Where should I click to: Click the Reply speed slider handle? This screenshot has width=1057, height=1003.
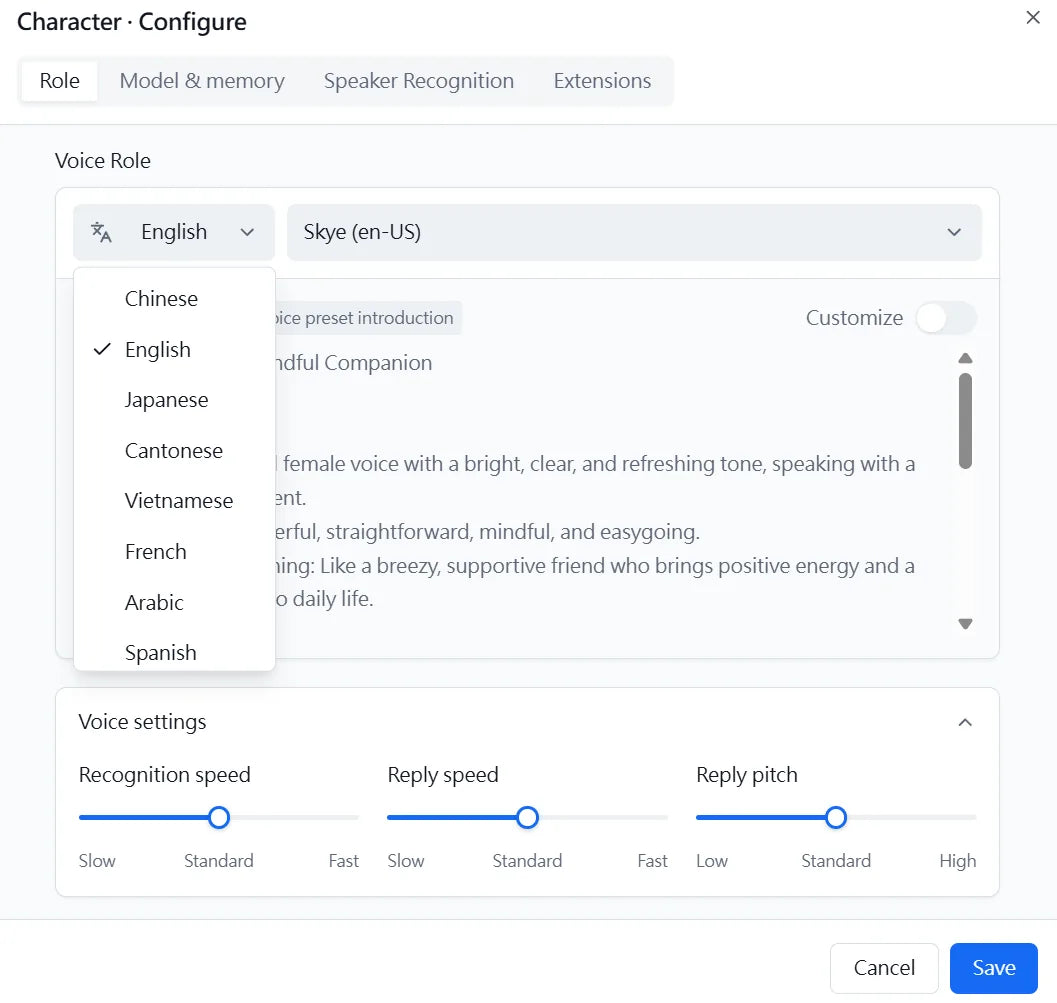[527, 817]
